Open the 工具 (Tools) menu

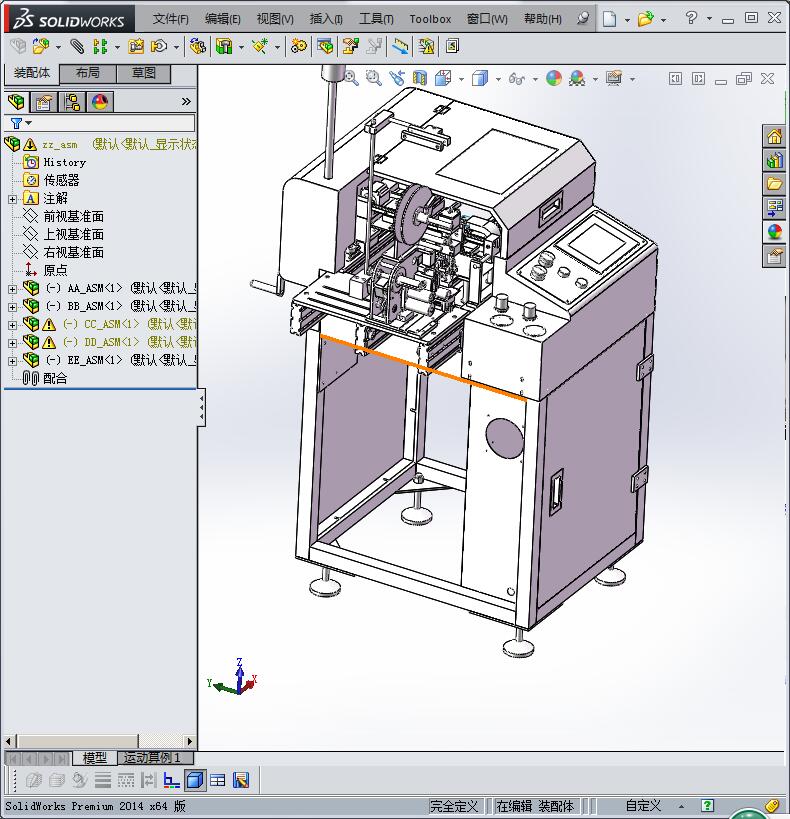pos(376,19)
